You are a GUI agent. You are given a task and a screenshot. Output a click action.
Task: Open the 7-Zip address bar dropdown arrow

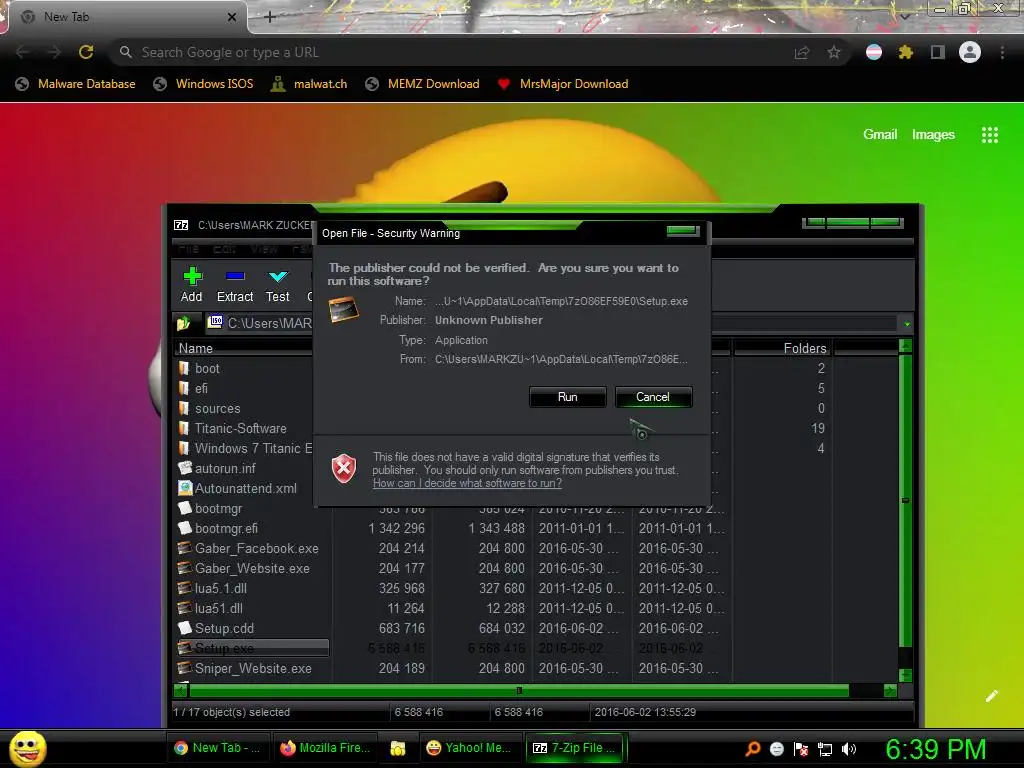[x=907, y=324]
